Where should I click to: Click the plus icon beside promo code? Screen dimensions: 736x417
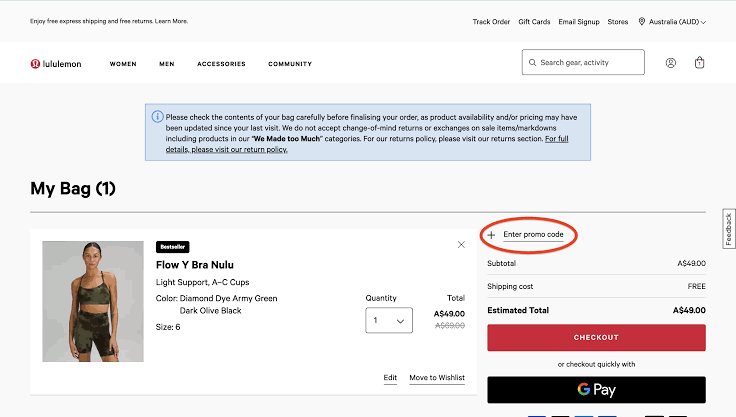point(491,235)
